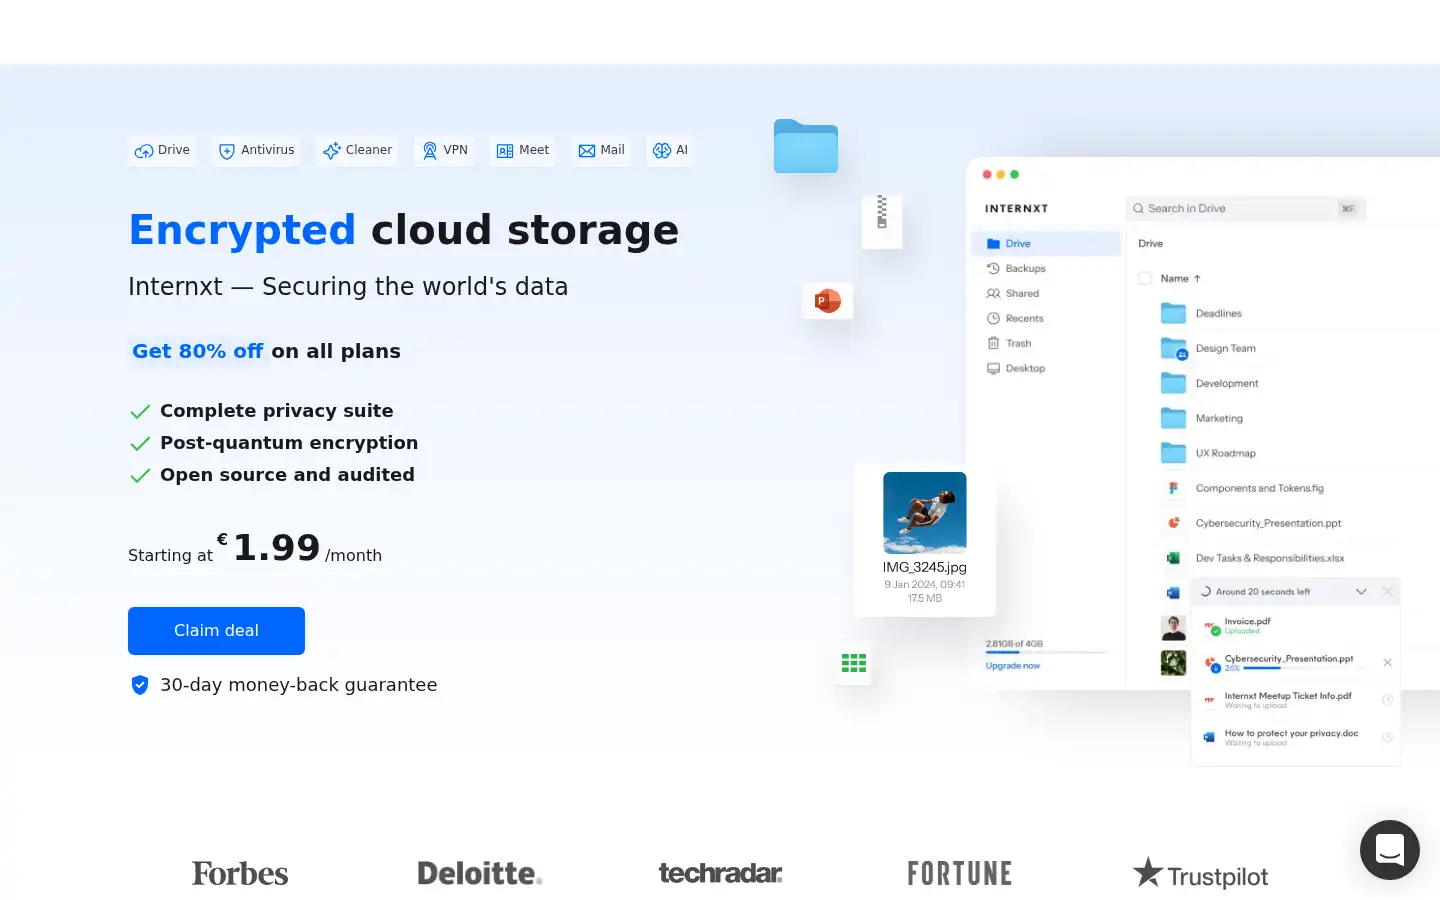Collapse the upload panel with chevron

(1361, 592)
